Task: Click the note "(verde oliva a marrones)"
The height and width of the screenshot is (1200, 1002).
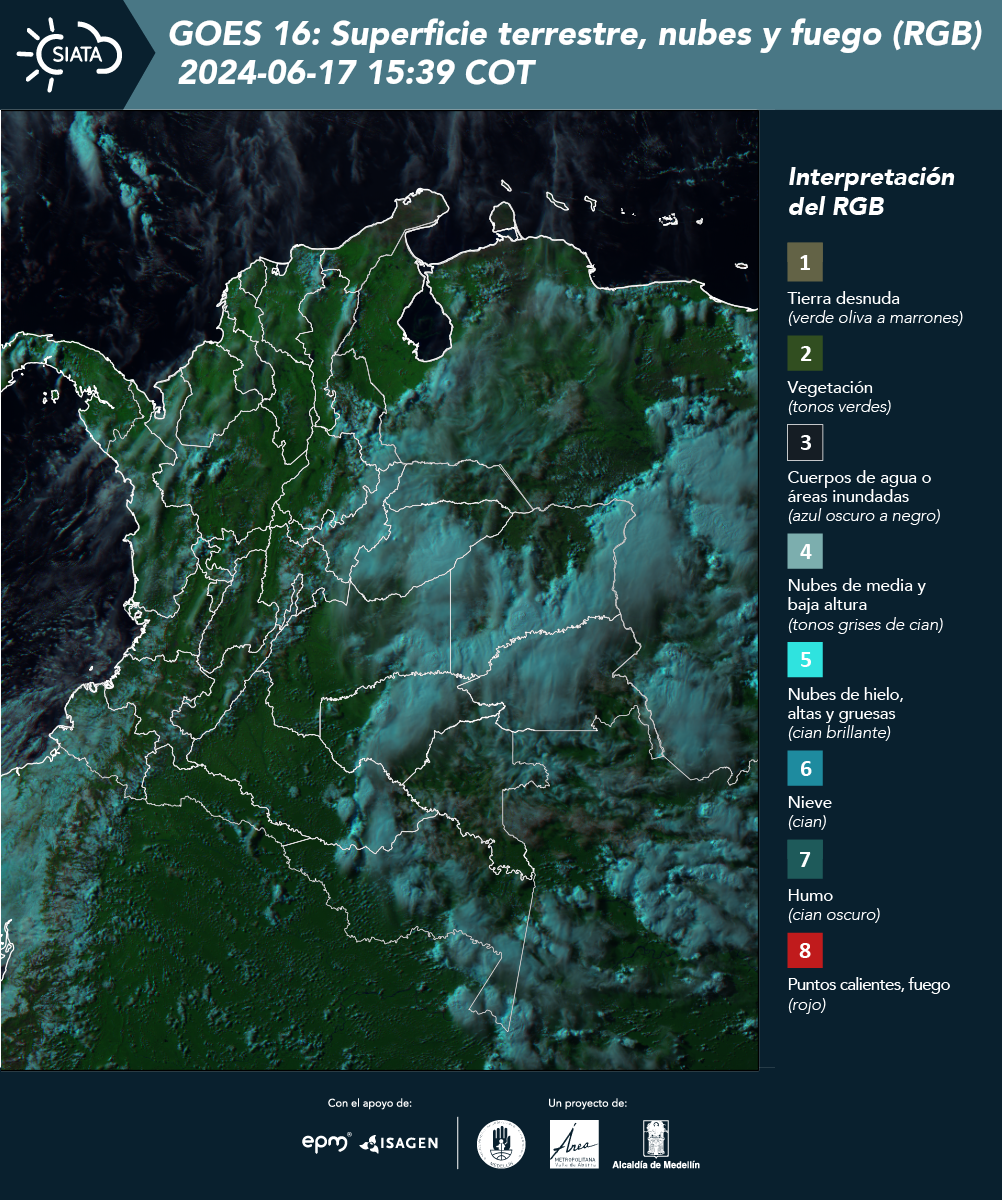Action: pos(875,318)
